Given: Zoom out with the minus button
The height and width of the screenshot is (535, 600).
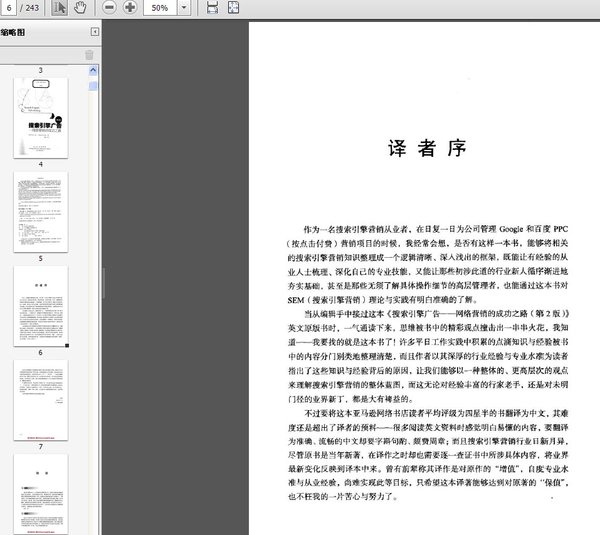Looking at the screenshot, I should click(109, 7).
